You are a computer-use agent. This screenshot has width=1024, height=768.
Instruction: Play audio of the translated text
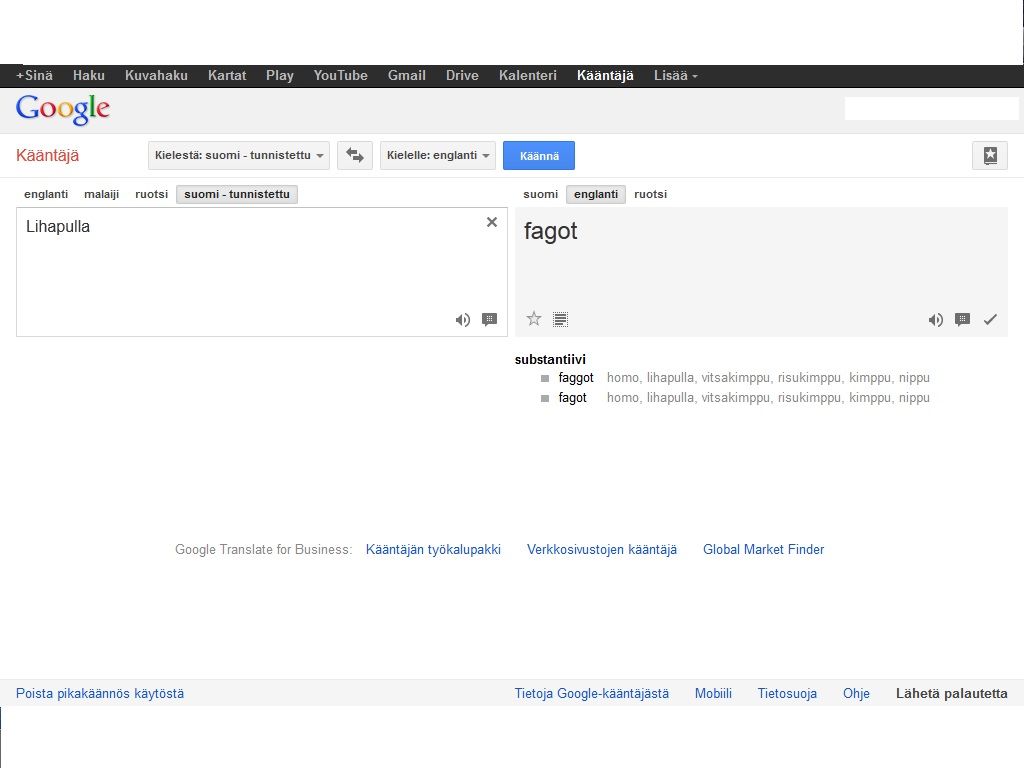[x=935, y=320]
